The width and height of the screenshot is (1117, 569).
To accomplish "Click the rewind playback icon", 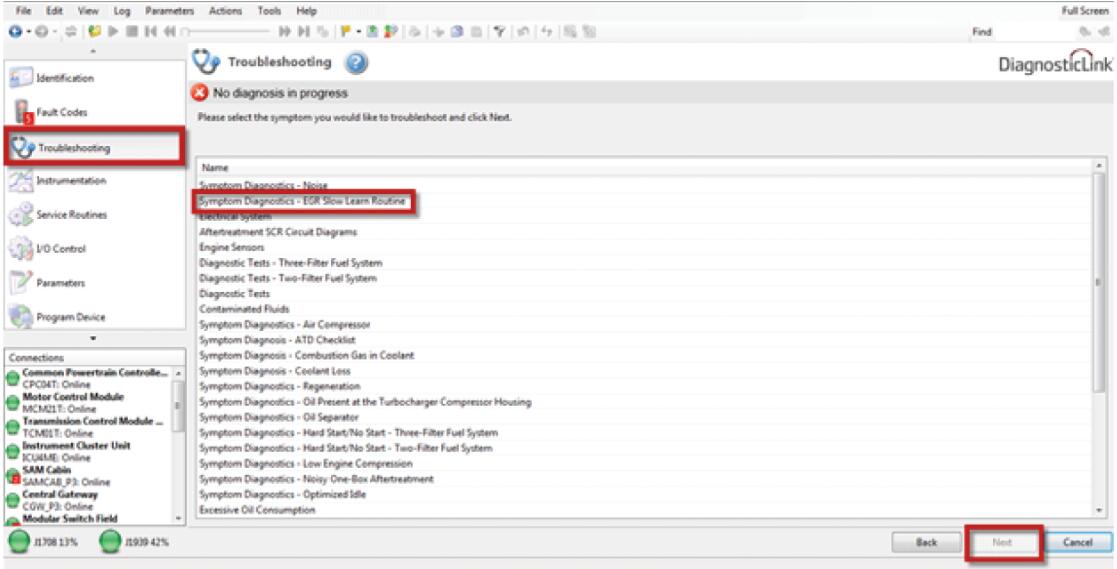I will pos(170,31).
